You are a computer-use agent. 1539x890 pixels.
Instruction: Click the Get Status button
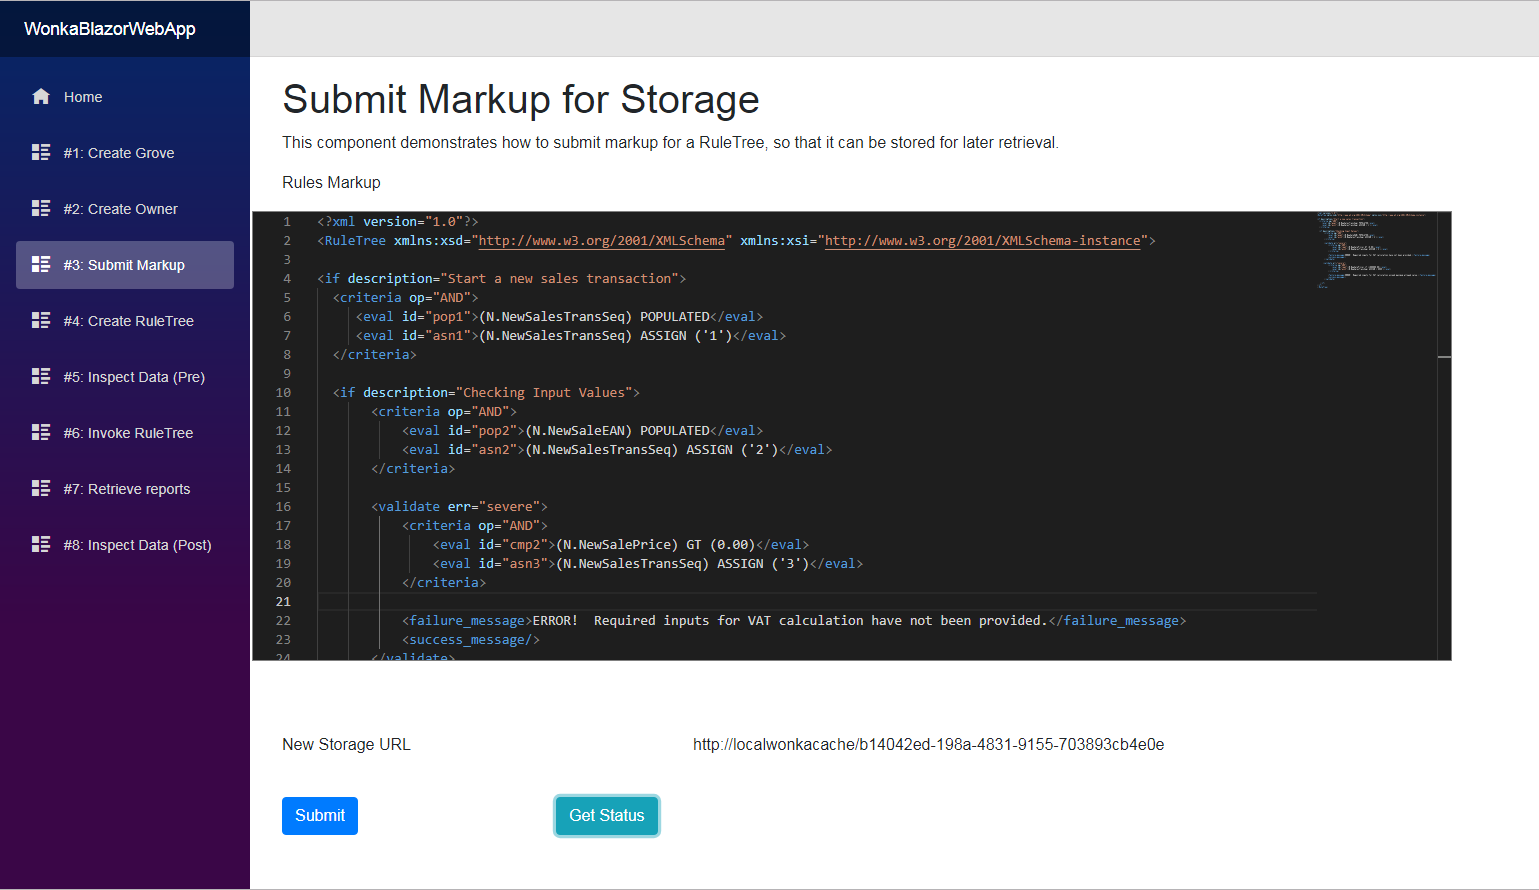607,816
